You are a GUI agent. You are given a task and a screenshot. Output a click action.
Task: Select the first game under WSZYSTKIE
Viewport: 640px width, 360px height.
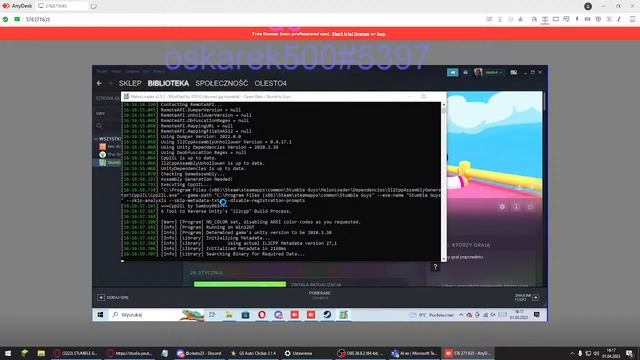[110, 147]
